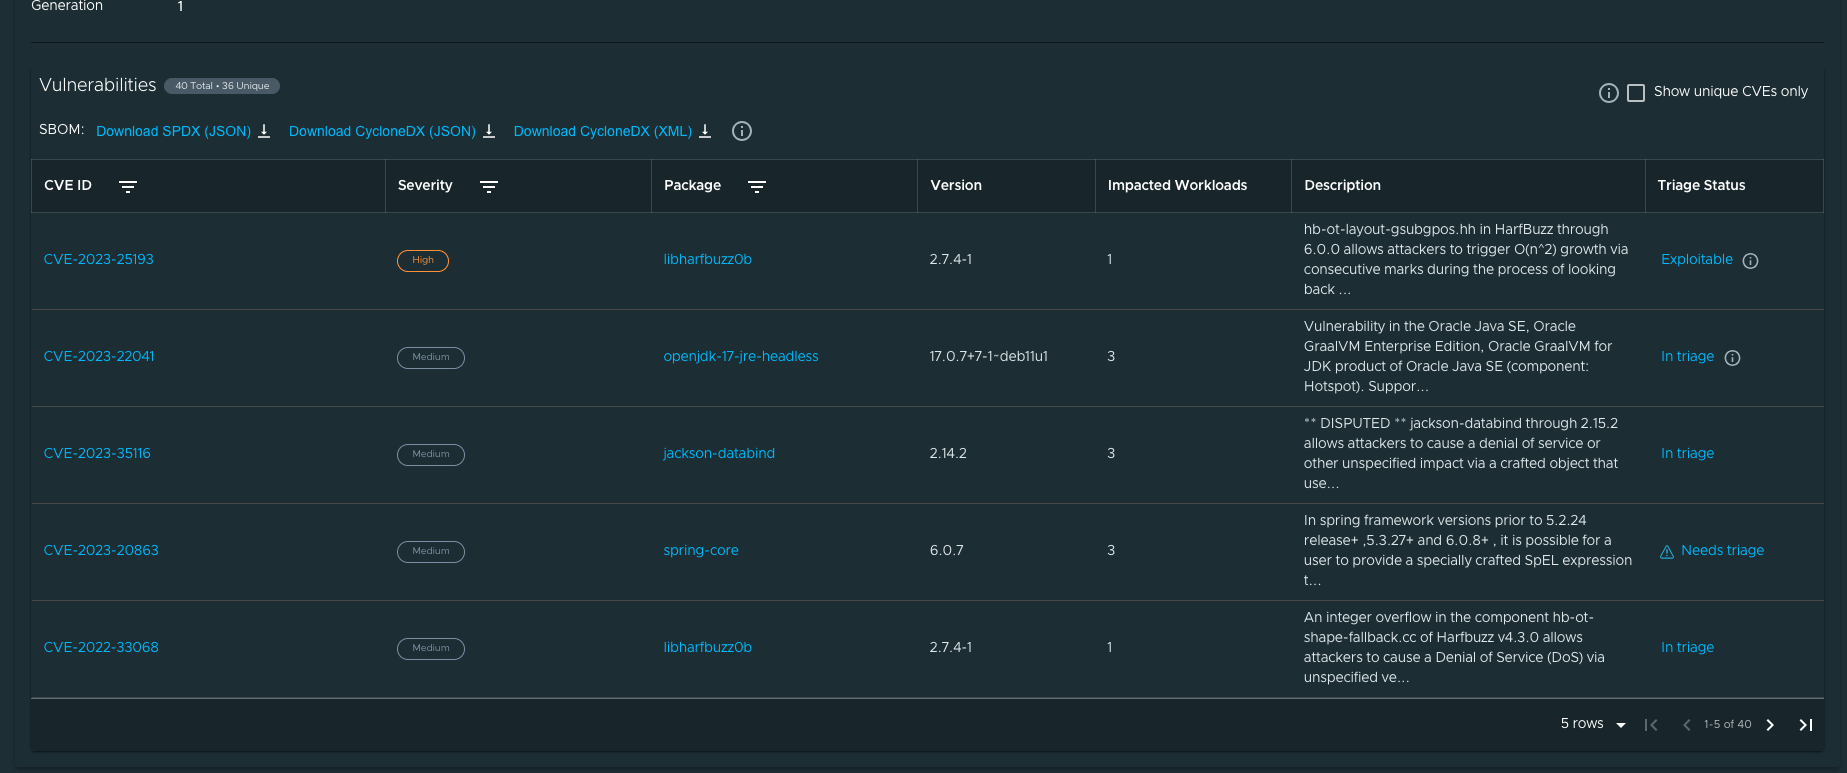Open the Package column filter
The width and height of the screenshot is (1847, 773).
(757, 186)
